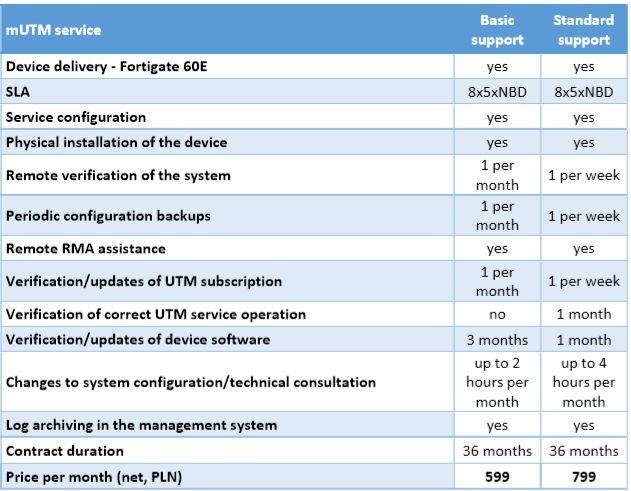
Task: Click 'Verification/updates of UTM subscription' label
Action: (144, 281)
